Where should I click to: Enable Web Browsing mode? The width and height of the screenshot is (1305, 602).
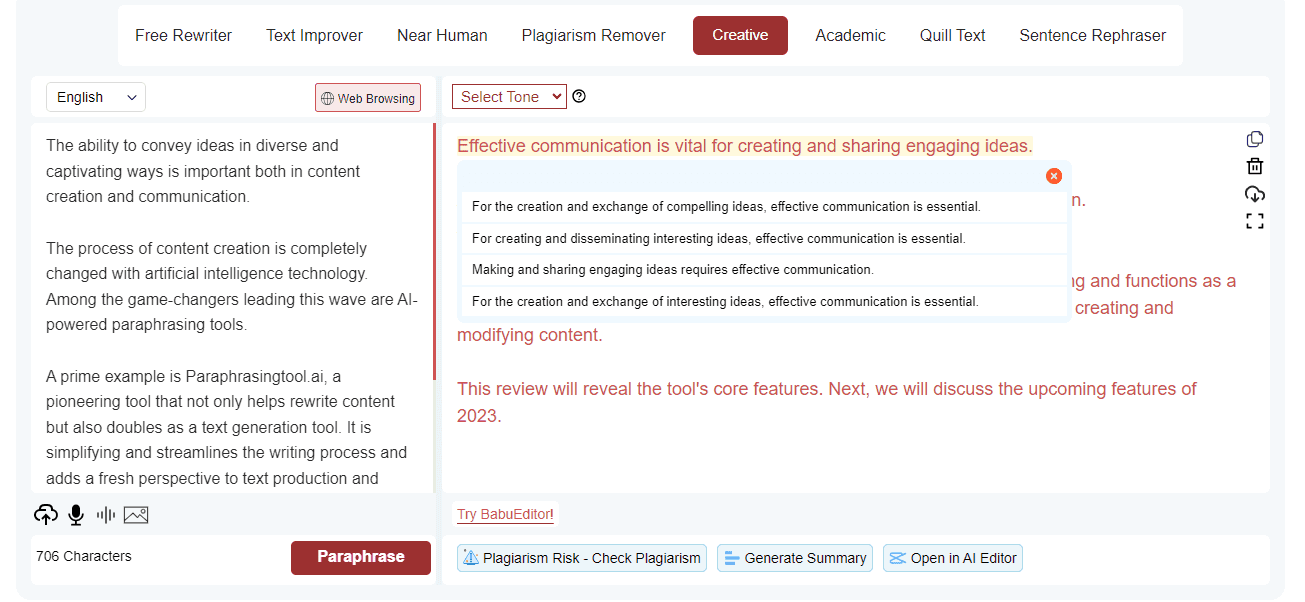pos(367,97)
